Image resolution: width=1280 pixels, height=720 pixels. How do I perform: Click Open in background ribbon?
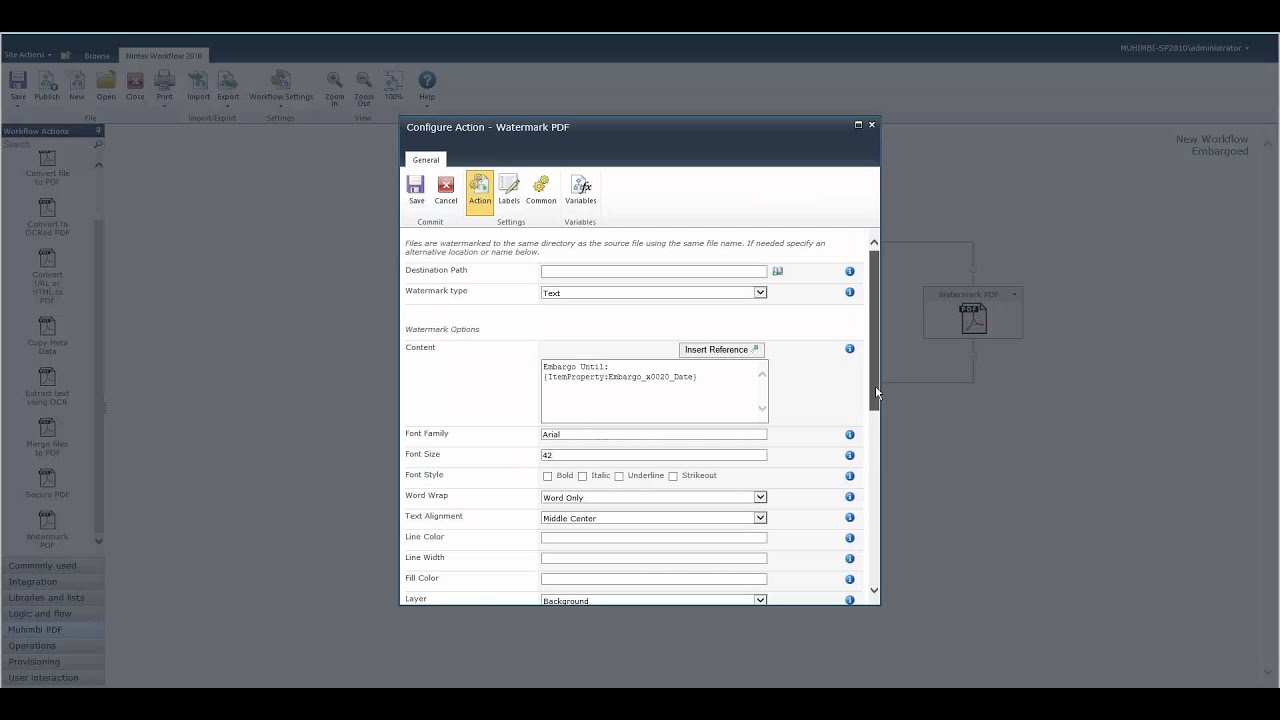click(x=106, y=87)
